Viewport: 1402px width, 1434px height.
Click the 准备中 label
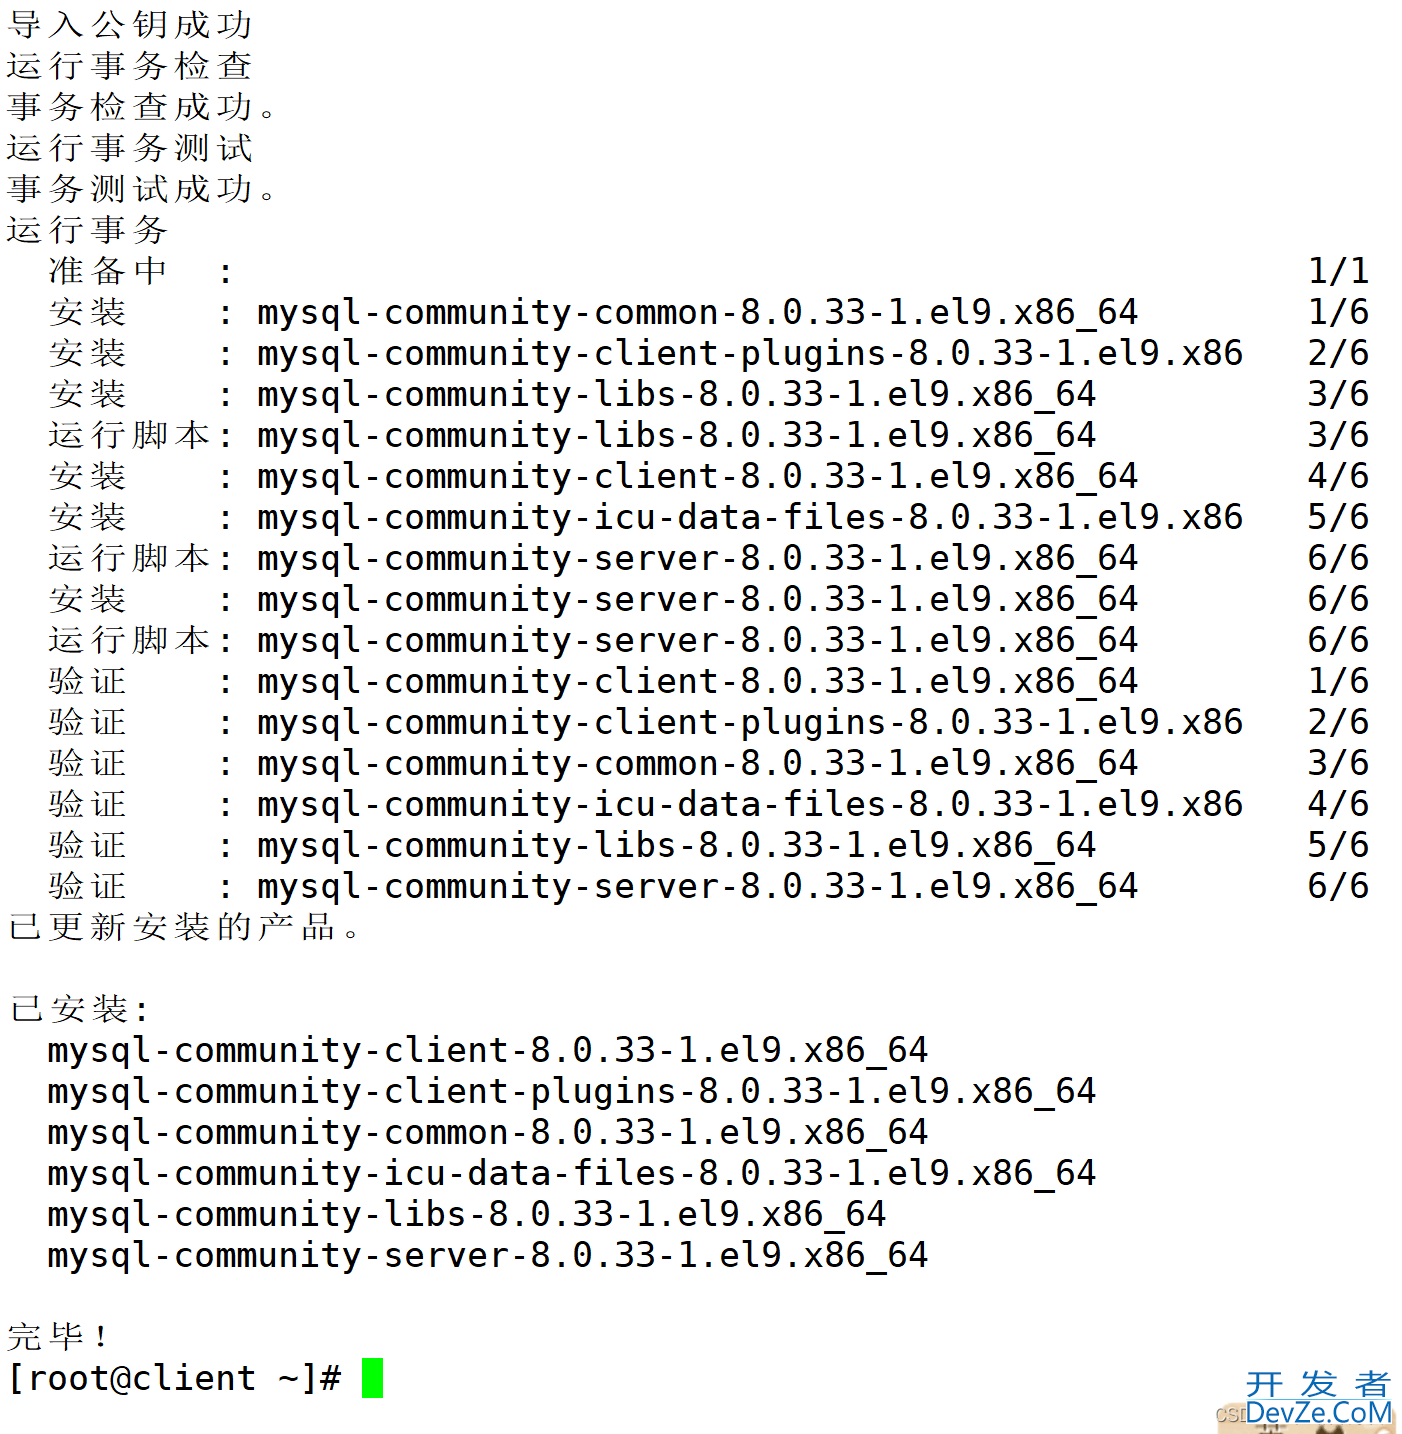point(108,270)
